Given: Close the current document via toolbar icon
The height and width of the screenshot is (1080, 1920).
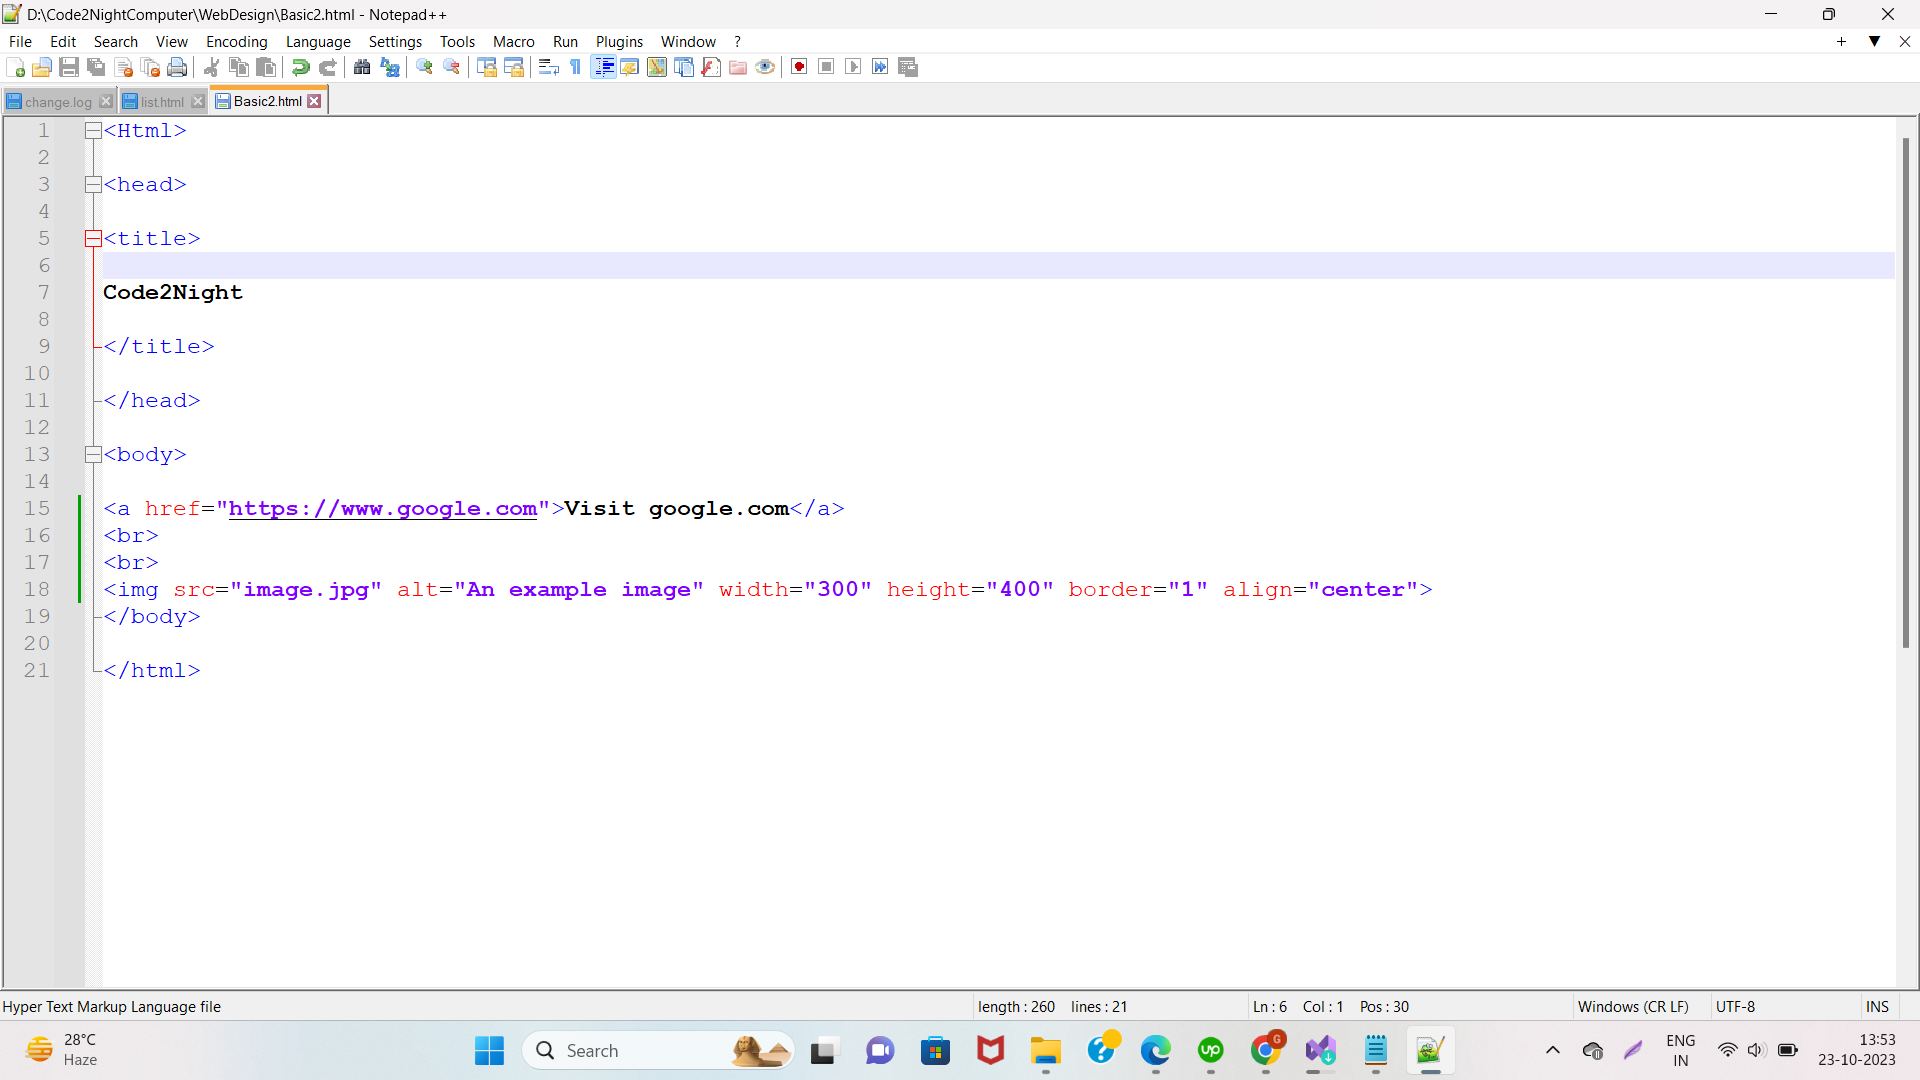Looking at the screenshot, I should tap(124, 67).
